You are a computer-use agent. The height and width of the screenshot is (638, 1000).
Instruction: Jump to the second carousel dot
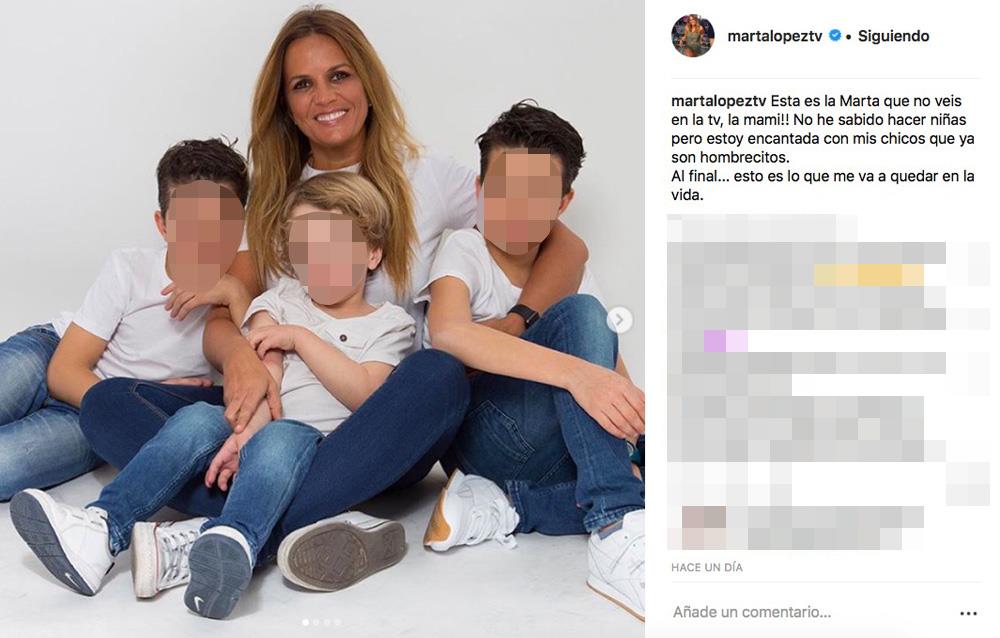click(x=316, y=622)
